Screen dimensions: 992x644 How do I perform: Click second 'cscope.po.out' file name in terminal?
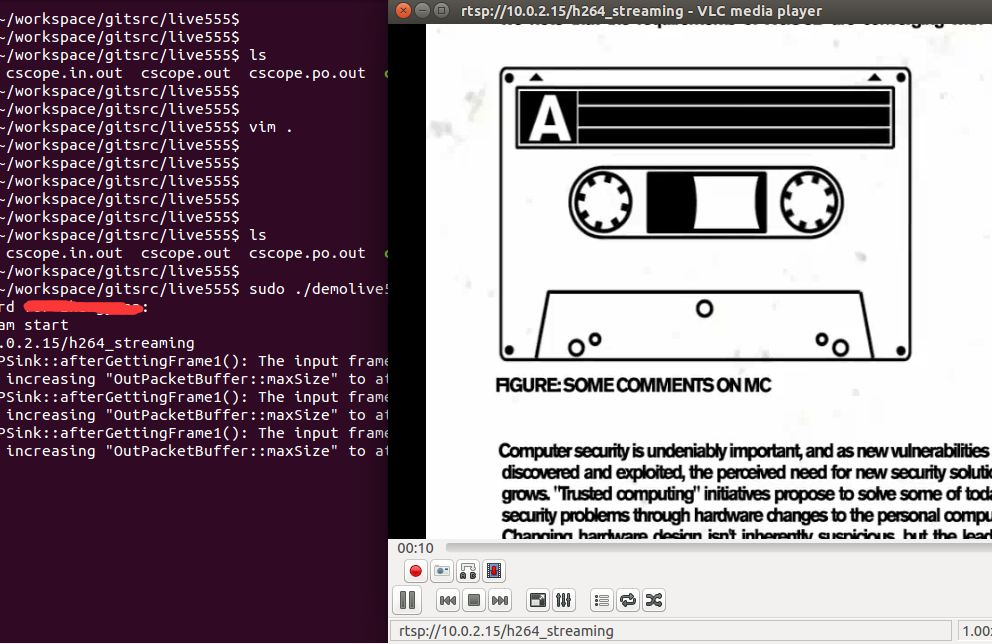tap(307, 253)
